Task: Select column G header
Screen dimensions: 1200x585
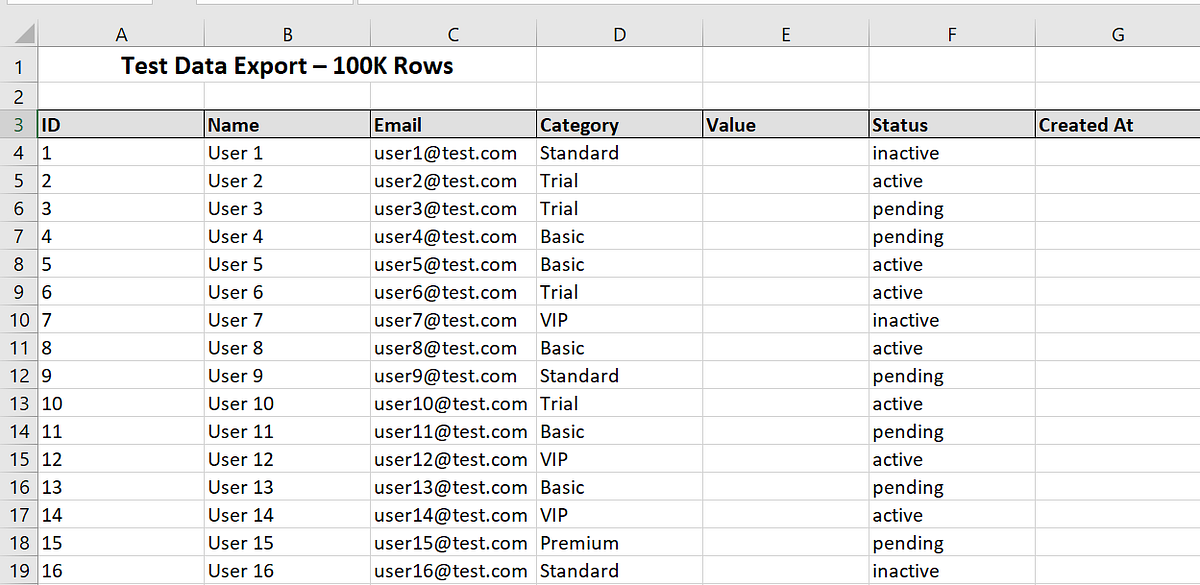Action: pos(1118,35)
